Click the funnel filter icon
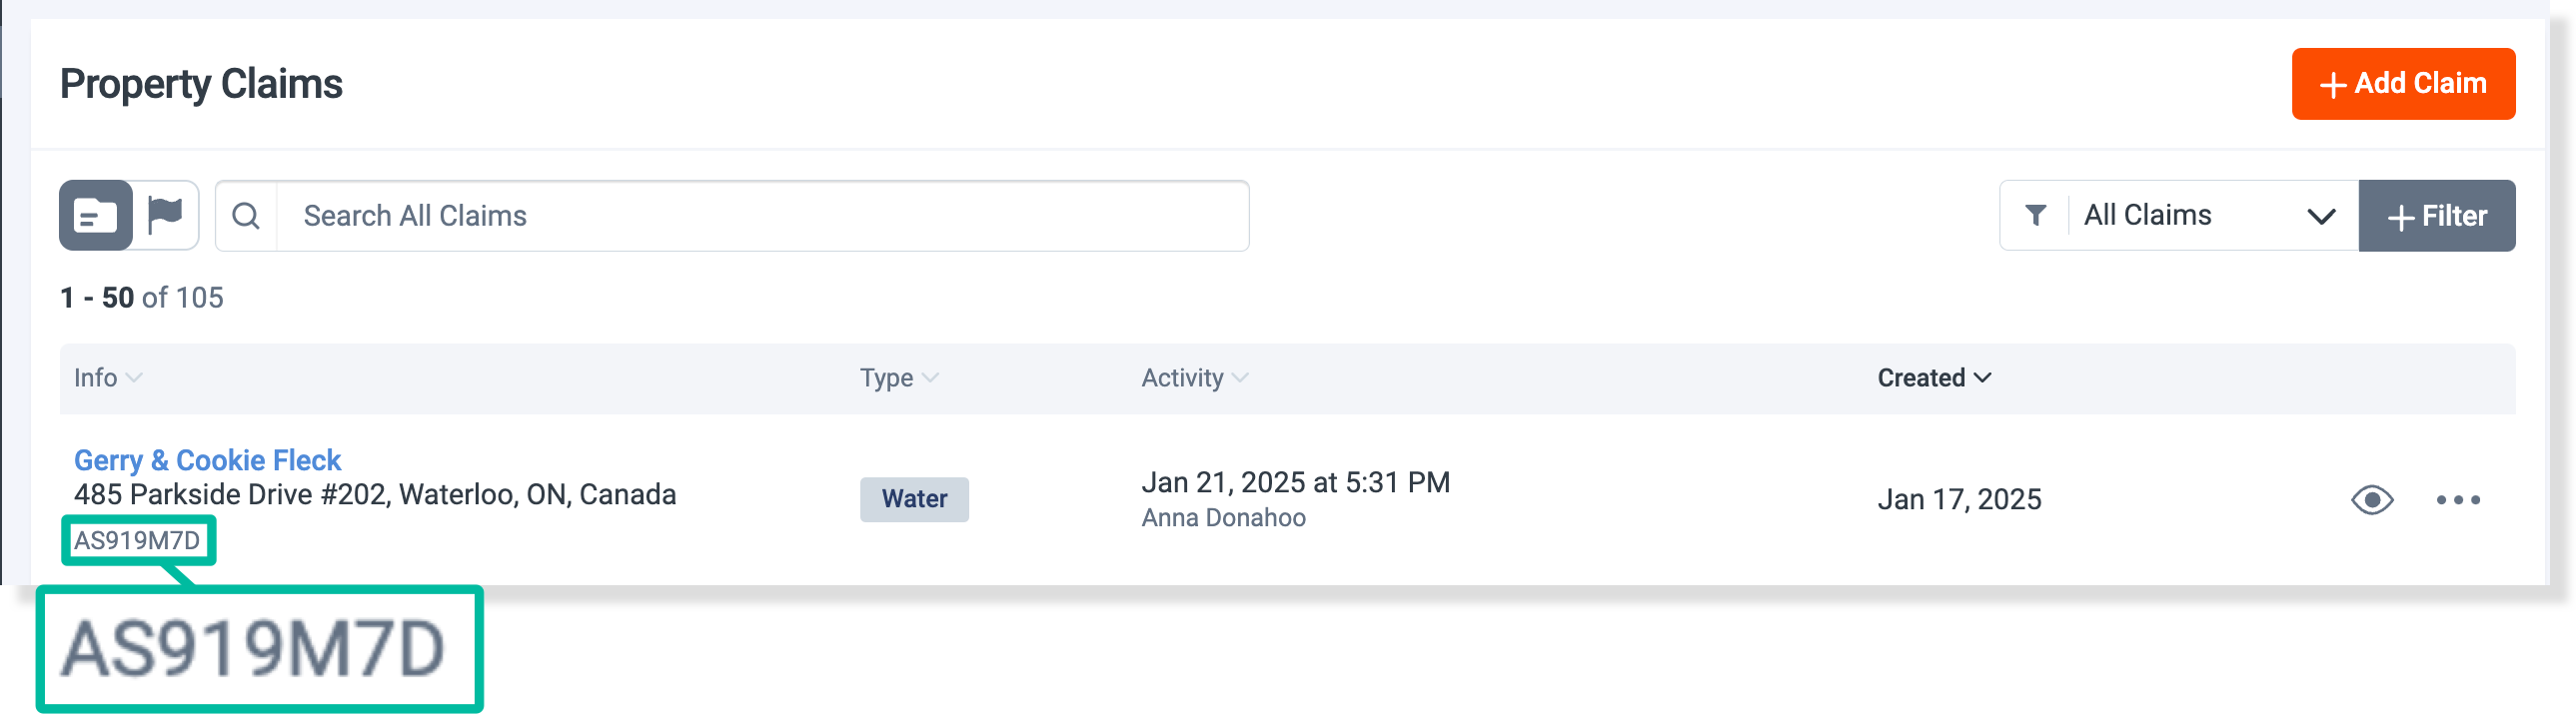Viewport: 2576px width, 723px height. click(x=2035, y=215)
